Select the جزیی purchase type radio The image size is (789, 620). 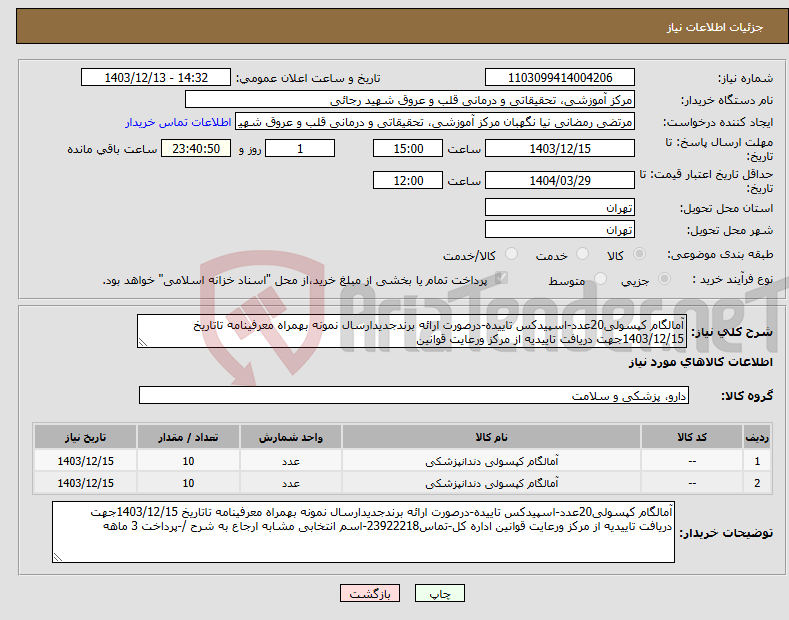[664, 279]
